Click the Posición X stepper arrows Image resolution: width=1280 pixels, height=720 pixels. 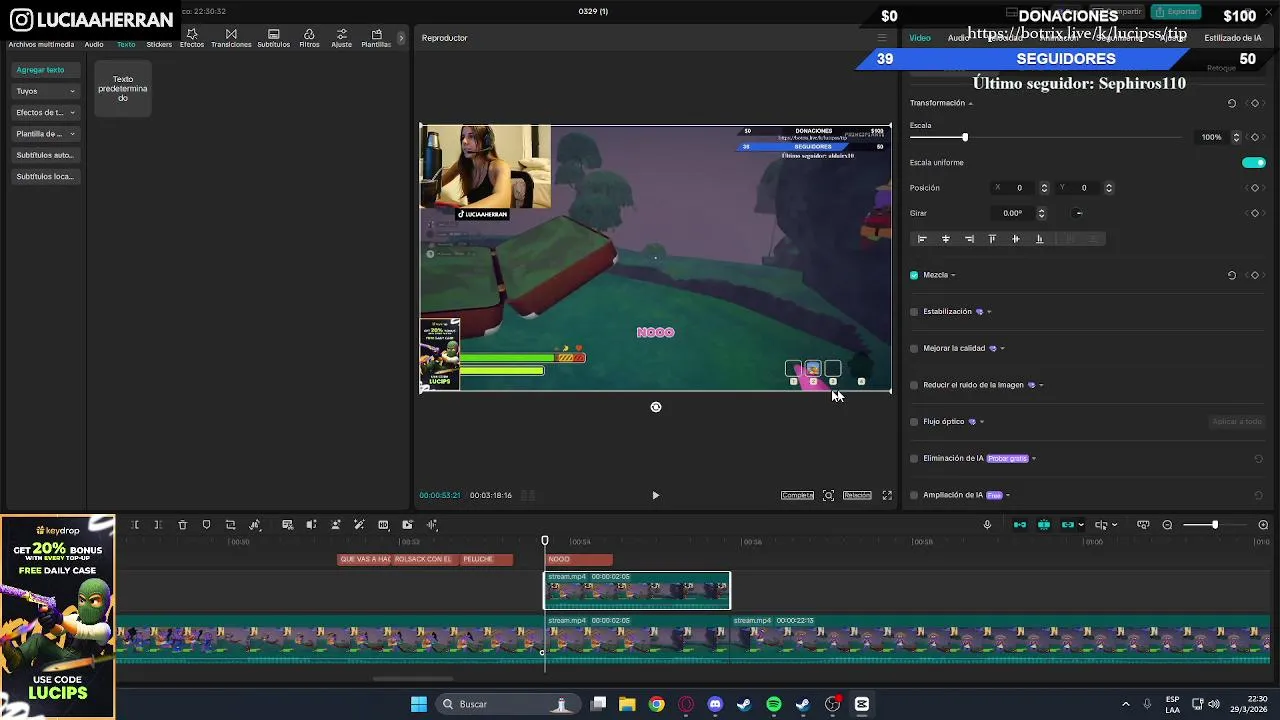click(1044, 188)
